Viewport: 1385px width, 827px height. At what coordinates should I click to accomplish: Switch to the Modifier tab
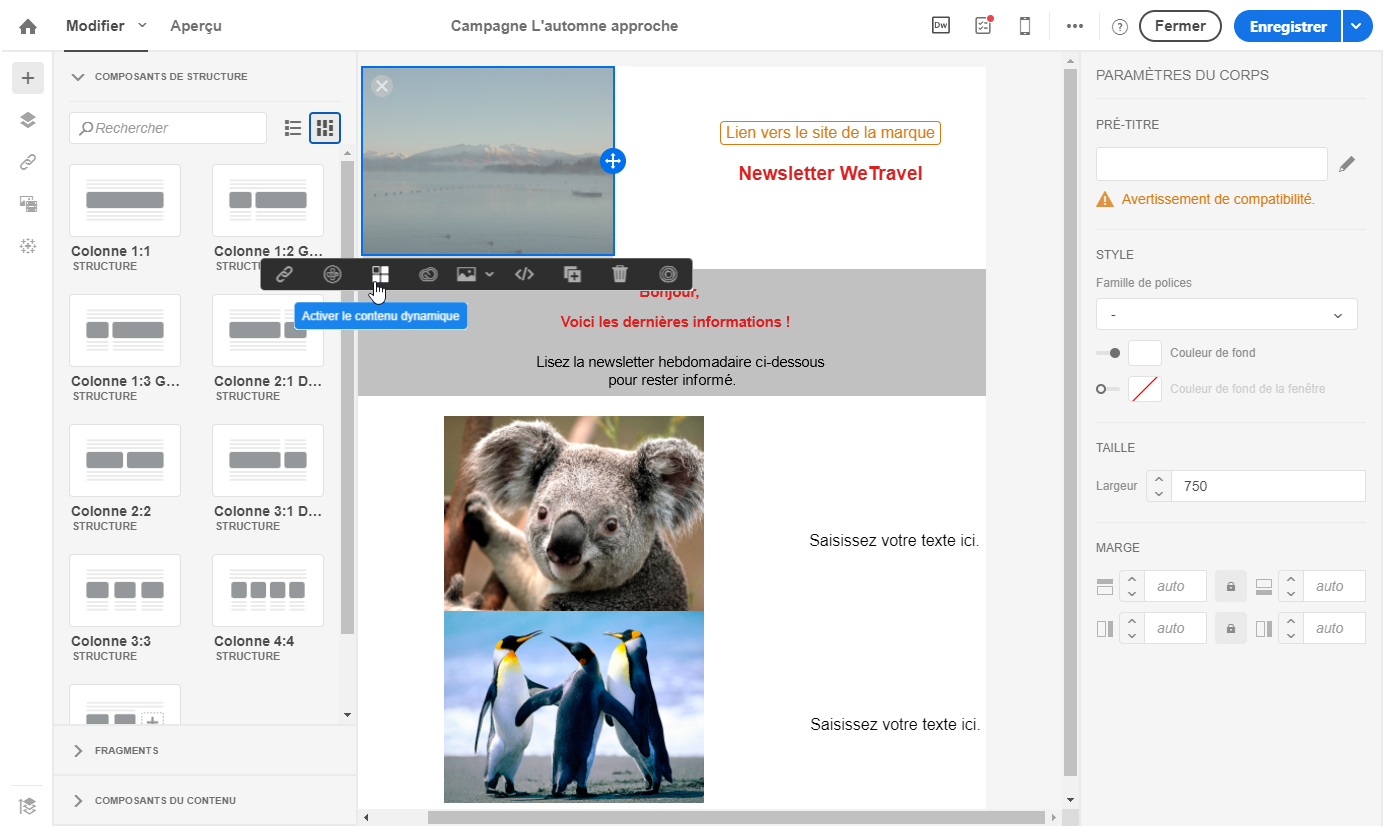[95, 26]
